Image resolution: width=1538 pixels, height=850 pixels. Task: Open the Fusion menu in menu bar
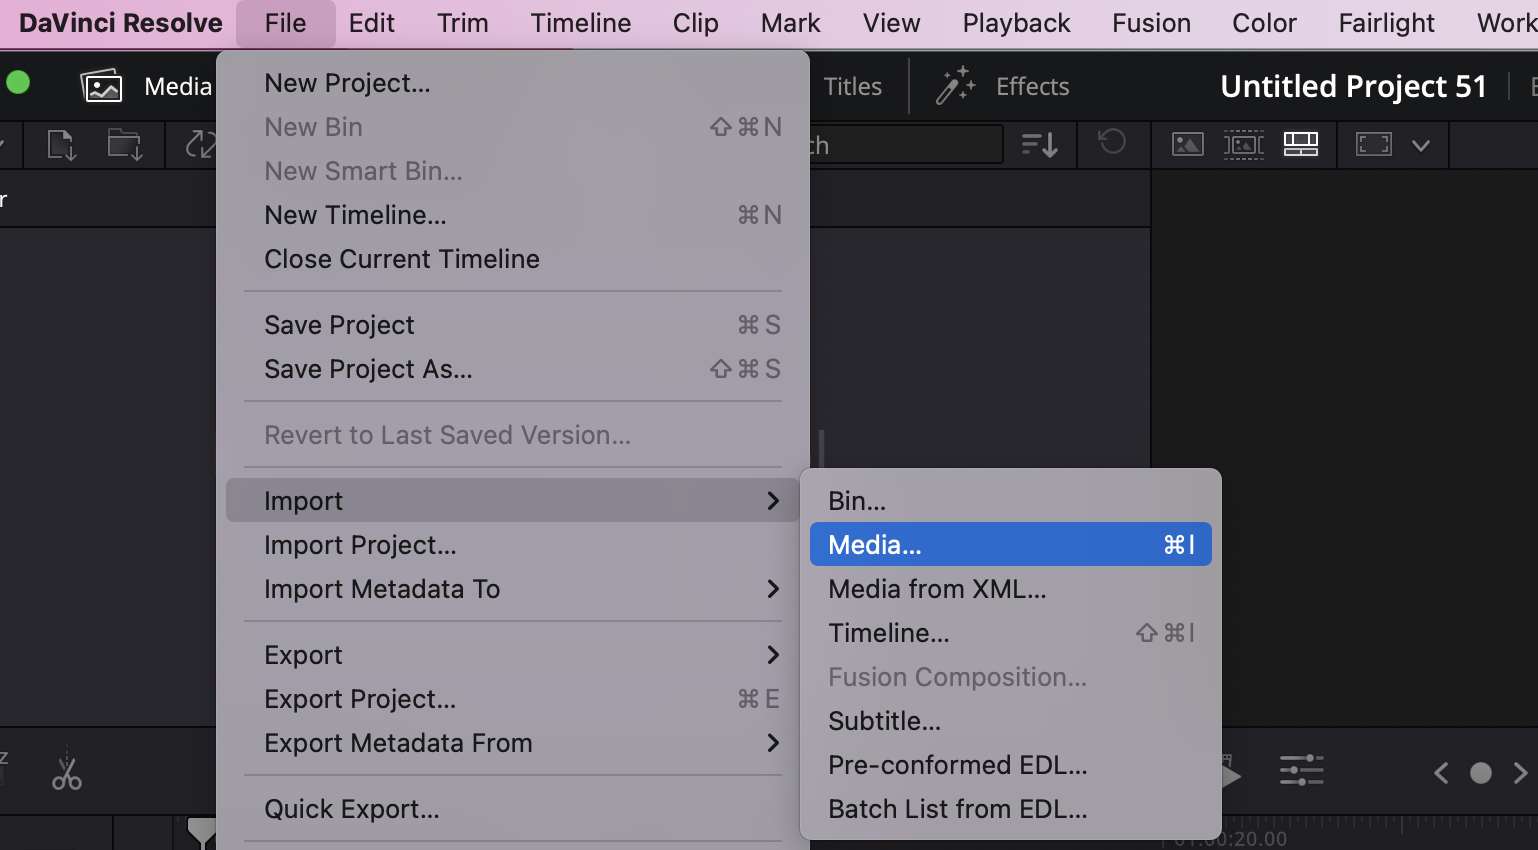[1151, 23]
